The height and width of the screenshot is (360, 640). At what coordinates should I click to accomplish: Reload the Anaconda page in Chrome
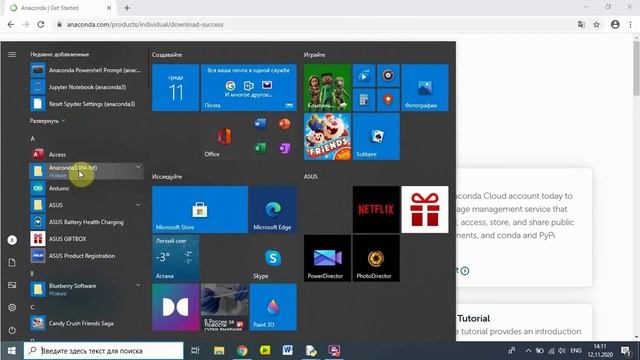click(41, 24)
